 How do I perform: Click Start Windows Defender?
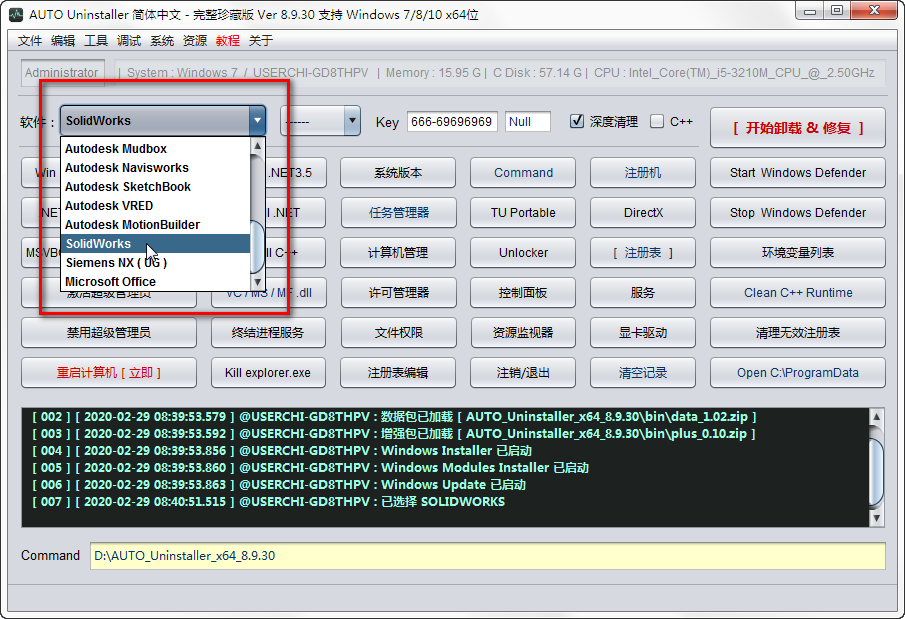tap(797, 172)
